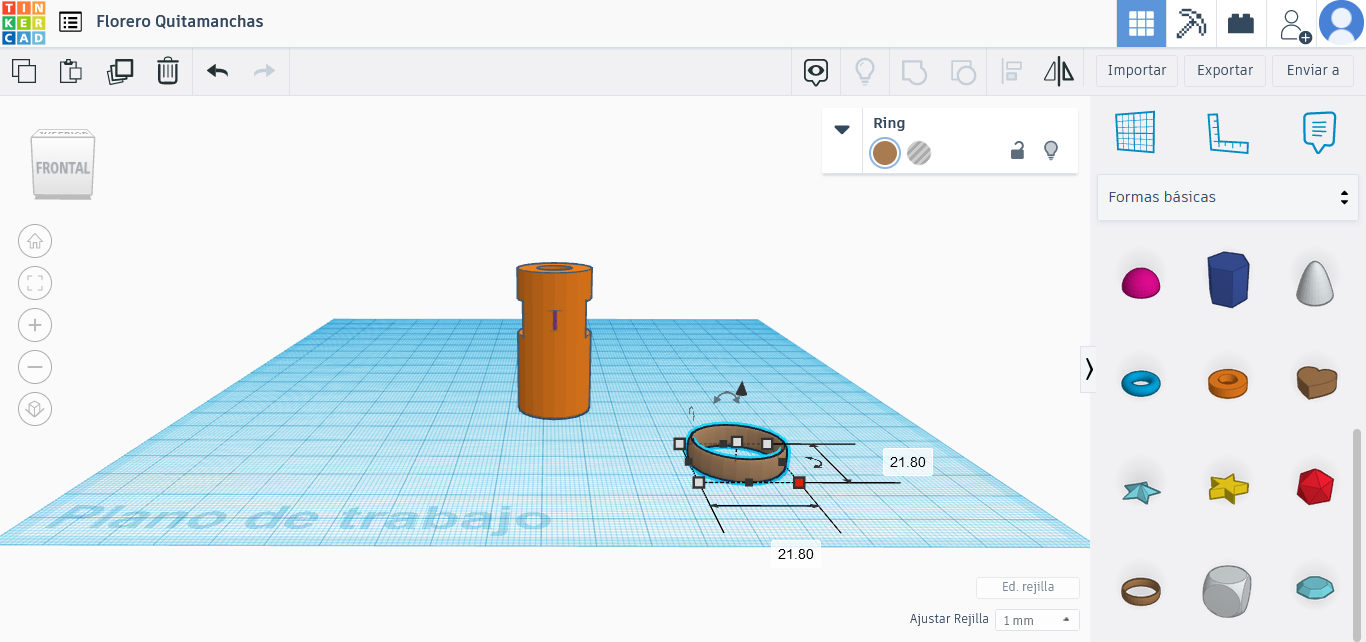Mirror the selected shape

tap(1058, 71)
